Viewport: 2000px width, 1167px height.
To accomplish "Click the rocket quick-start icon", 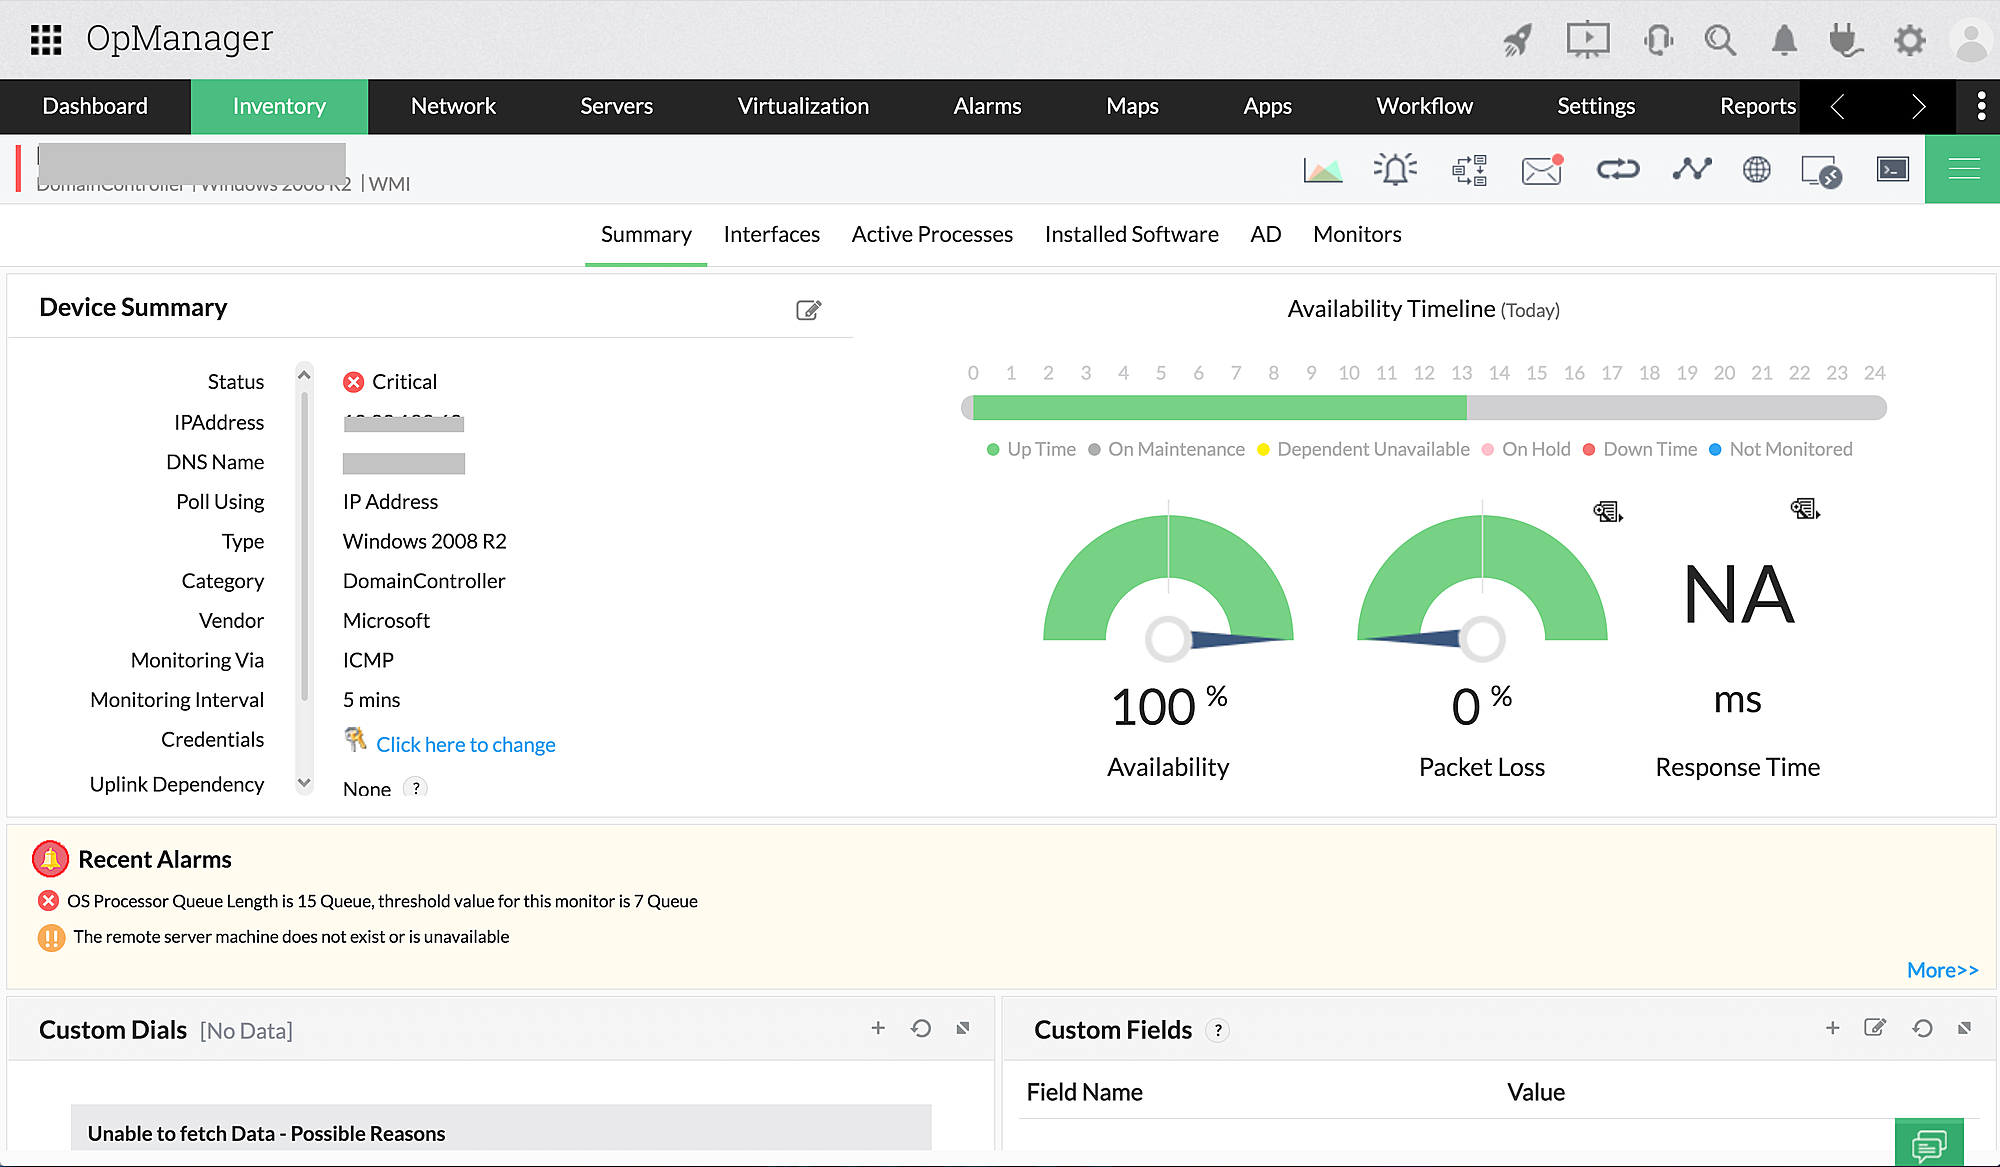I will pos(1518,41).
